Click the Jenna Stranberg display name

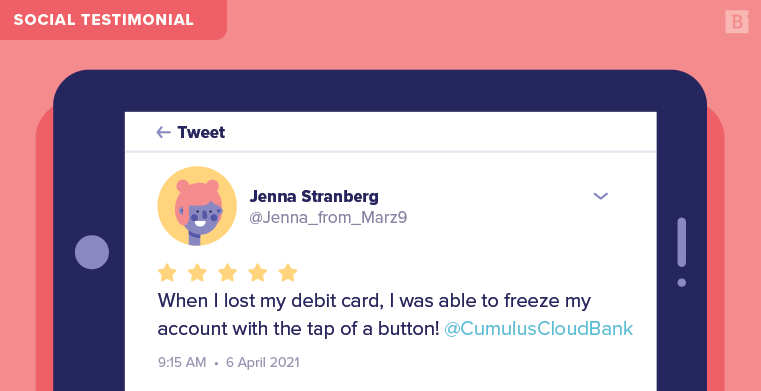pos(314,196)
